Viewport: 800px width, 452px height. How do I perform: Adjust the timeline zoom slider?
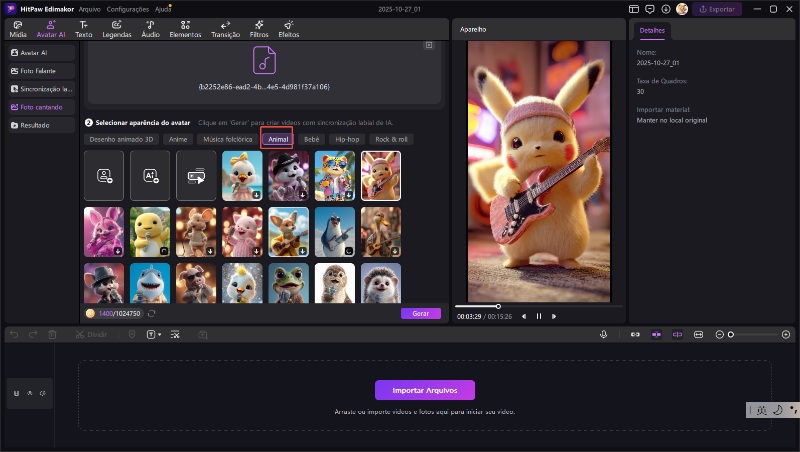(x=754, y=335)
